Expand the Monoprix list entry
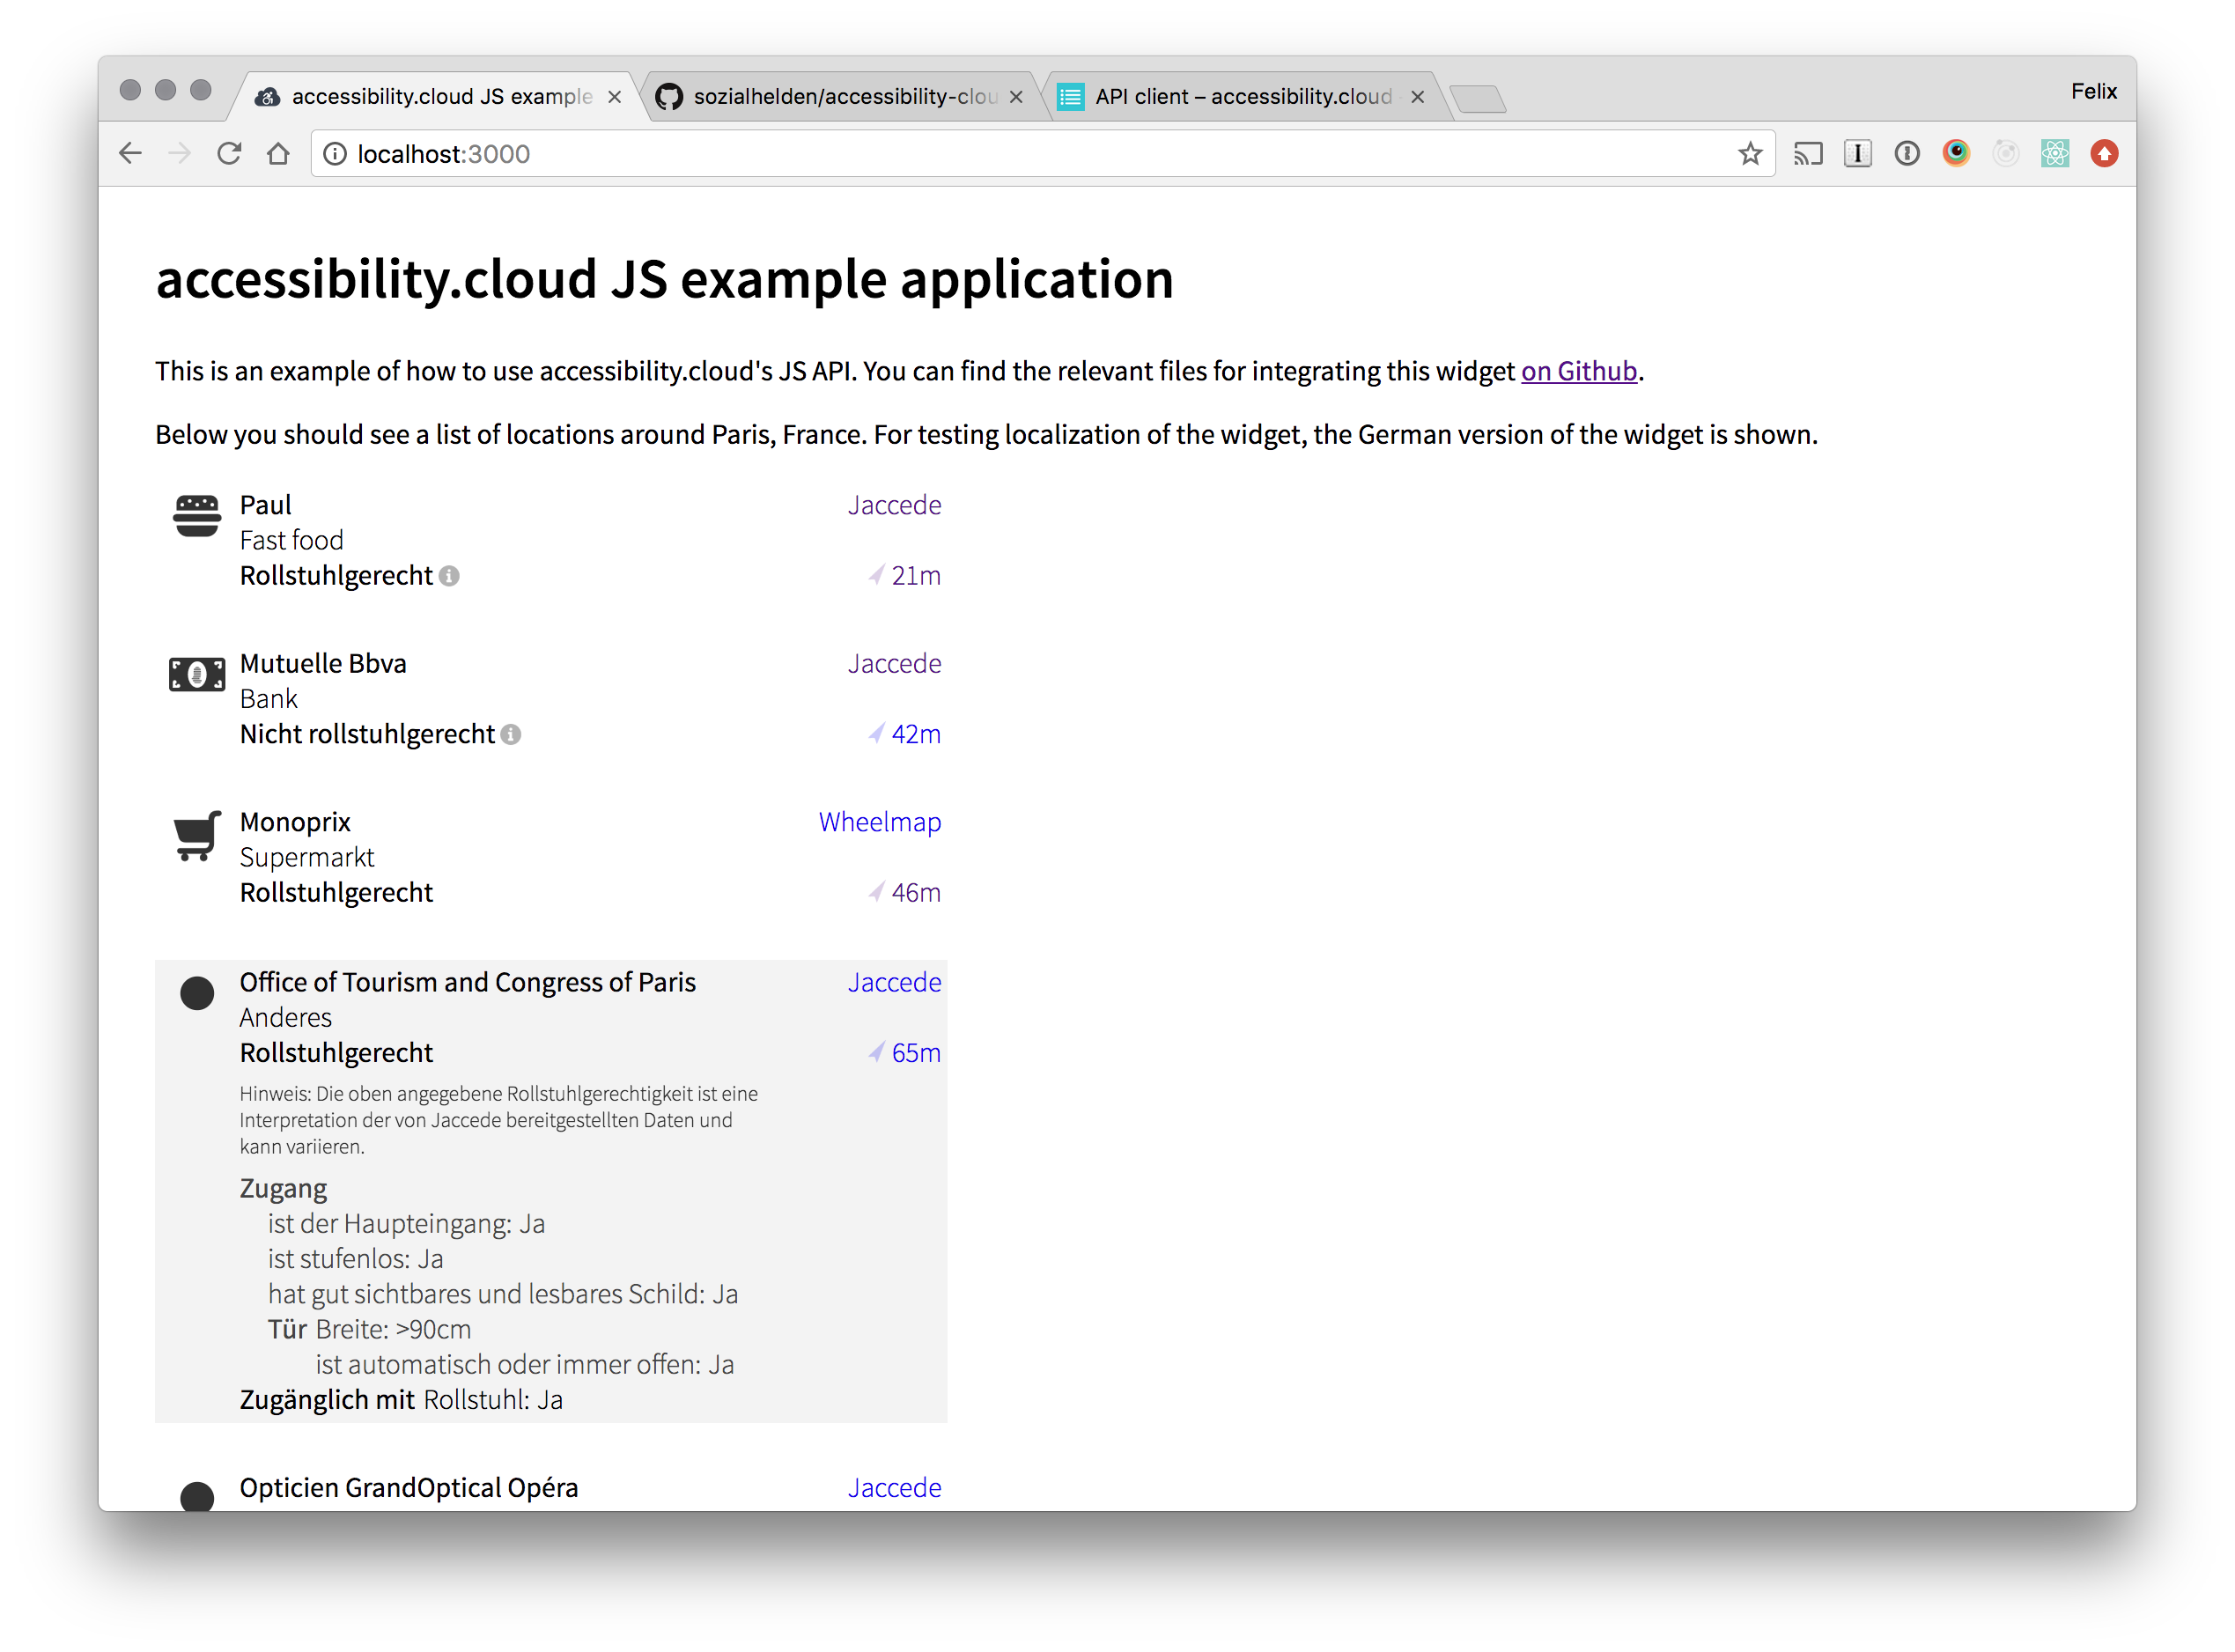Image resolution: width=2235 pixels, height=1652 pixels. click(x=295, y=823)
